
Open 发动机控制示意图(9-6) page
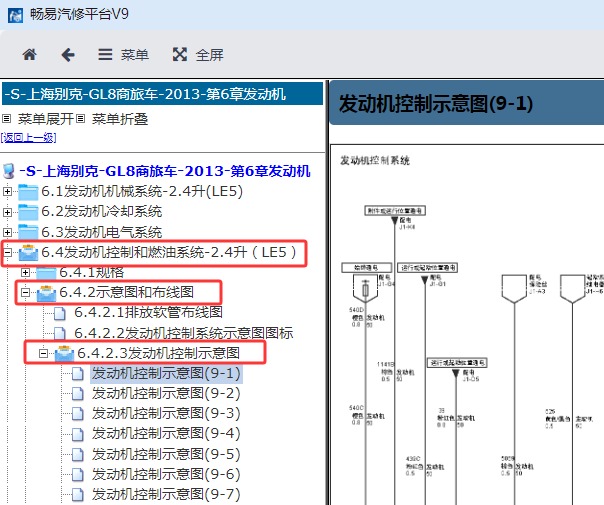(166, 475)
